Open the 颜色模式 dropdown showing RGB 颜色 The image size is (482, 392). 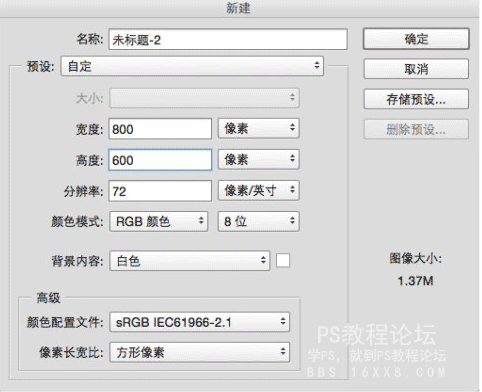tap(159, 221)
